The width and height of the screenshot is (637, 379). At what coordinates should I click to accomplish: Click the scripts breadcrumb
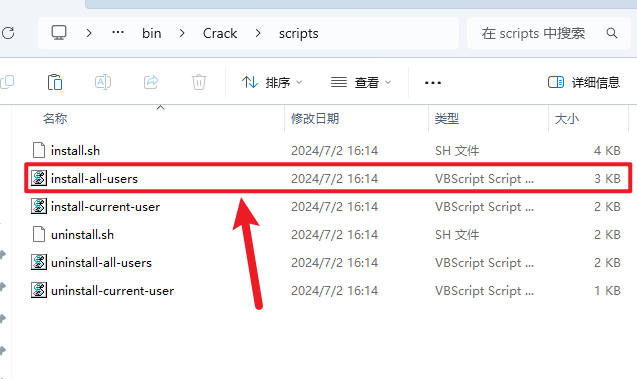pyautogui.click(x=299, y=34)
